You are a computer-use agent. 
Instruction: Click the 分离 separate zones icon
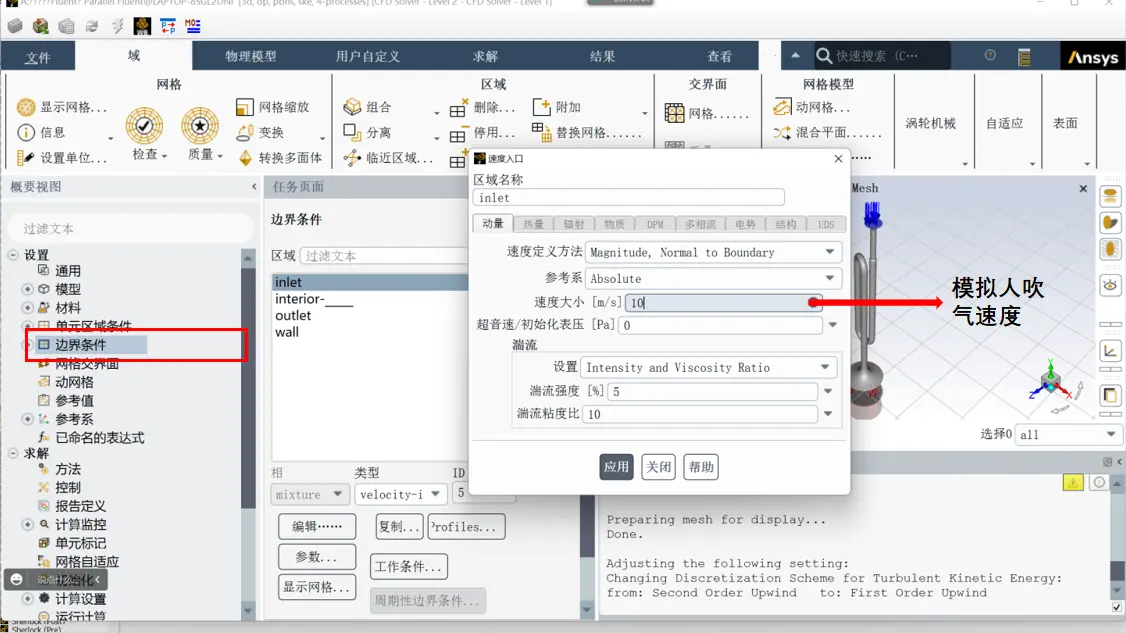351,132
